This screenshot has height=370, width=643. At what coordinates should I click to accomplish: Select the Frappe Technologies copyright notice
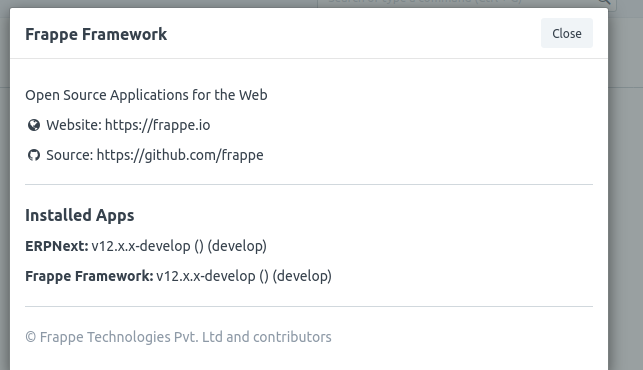coord(178,337)
